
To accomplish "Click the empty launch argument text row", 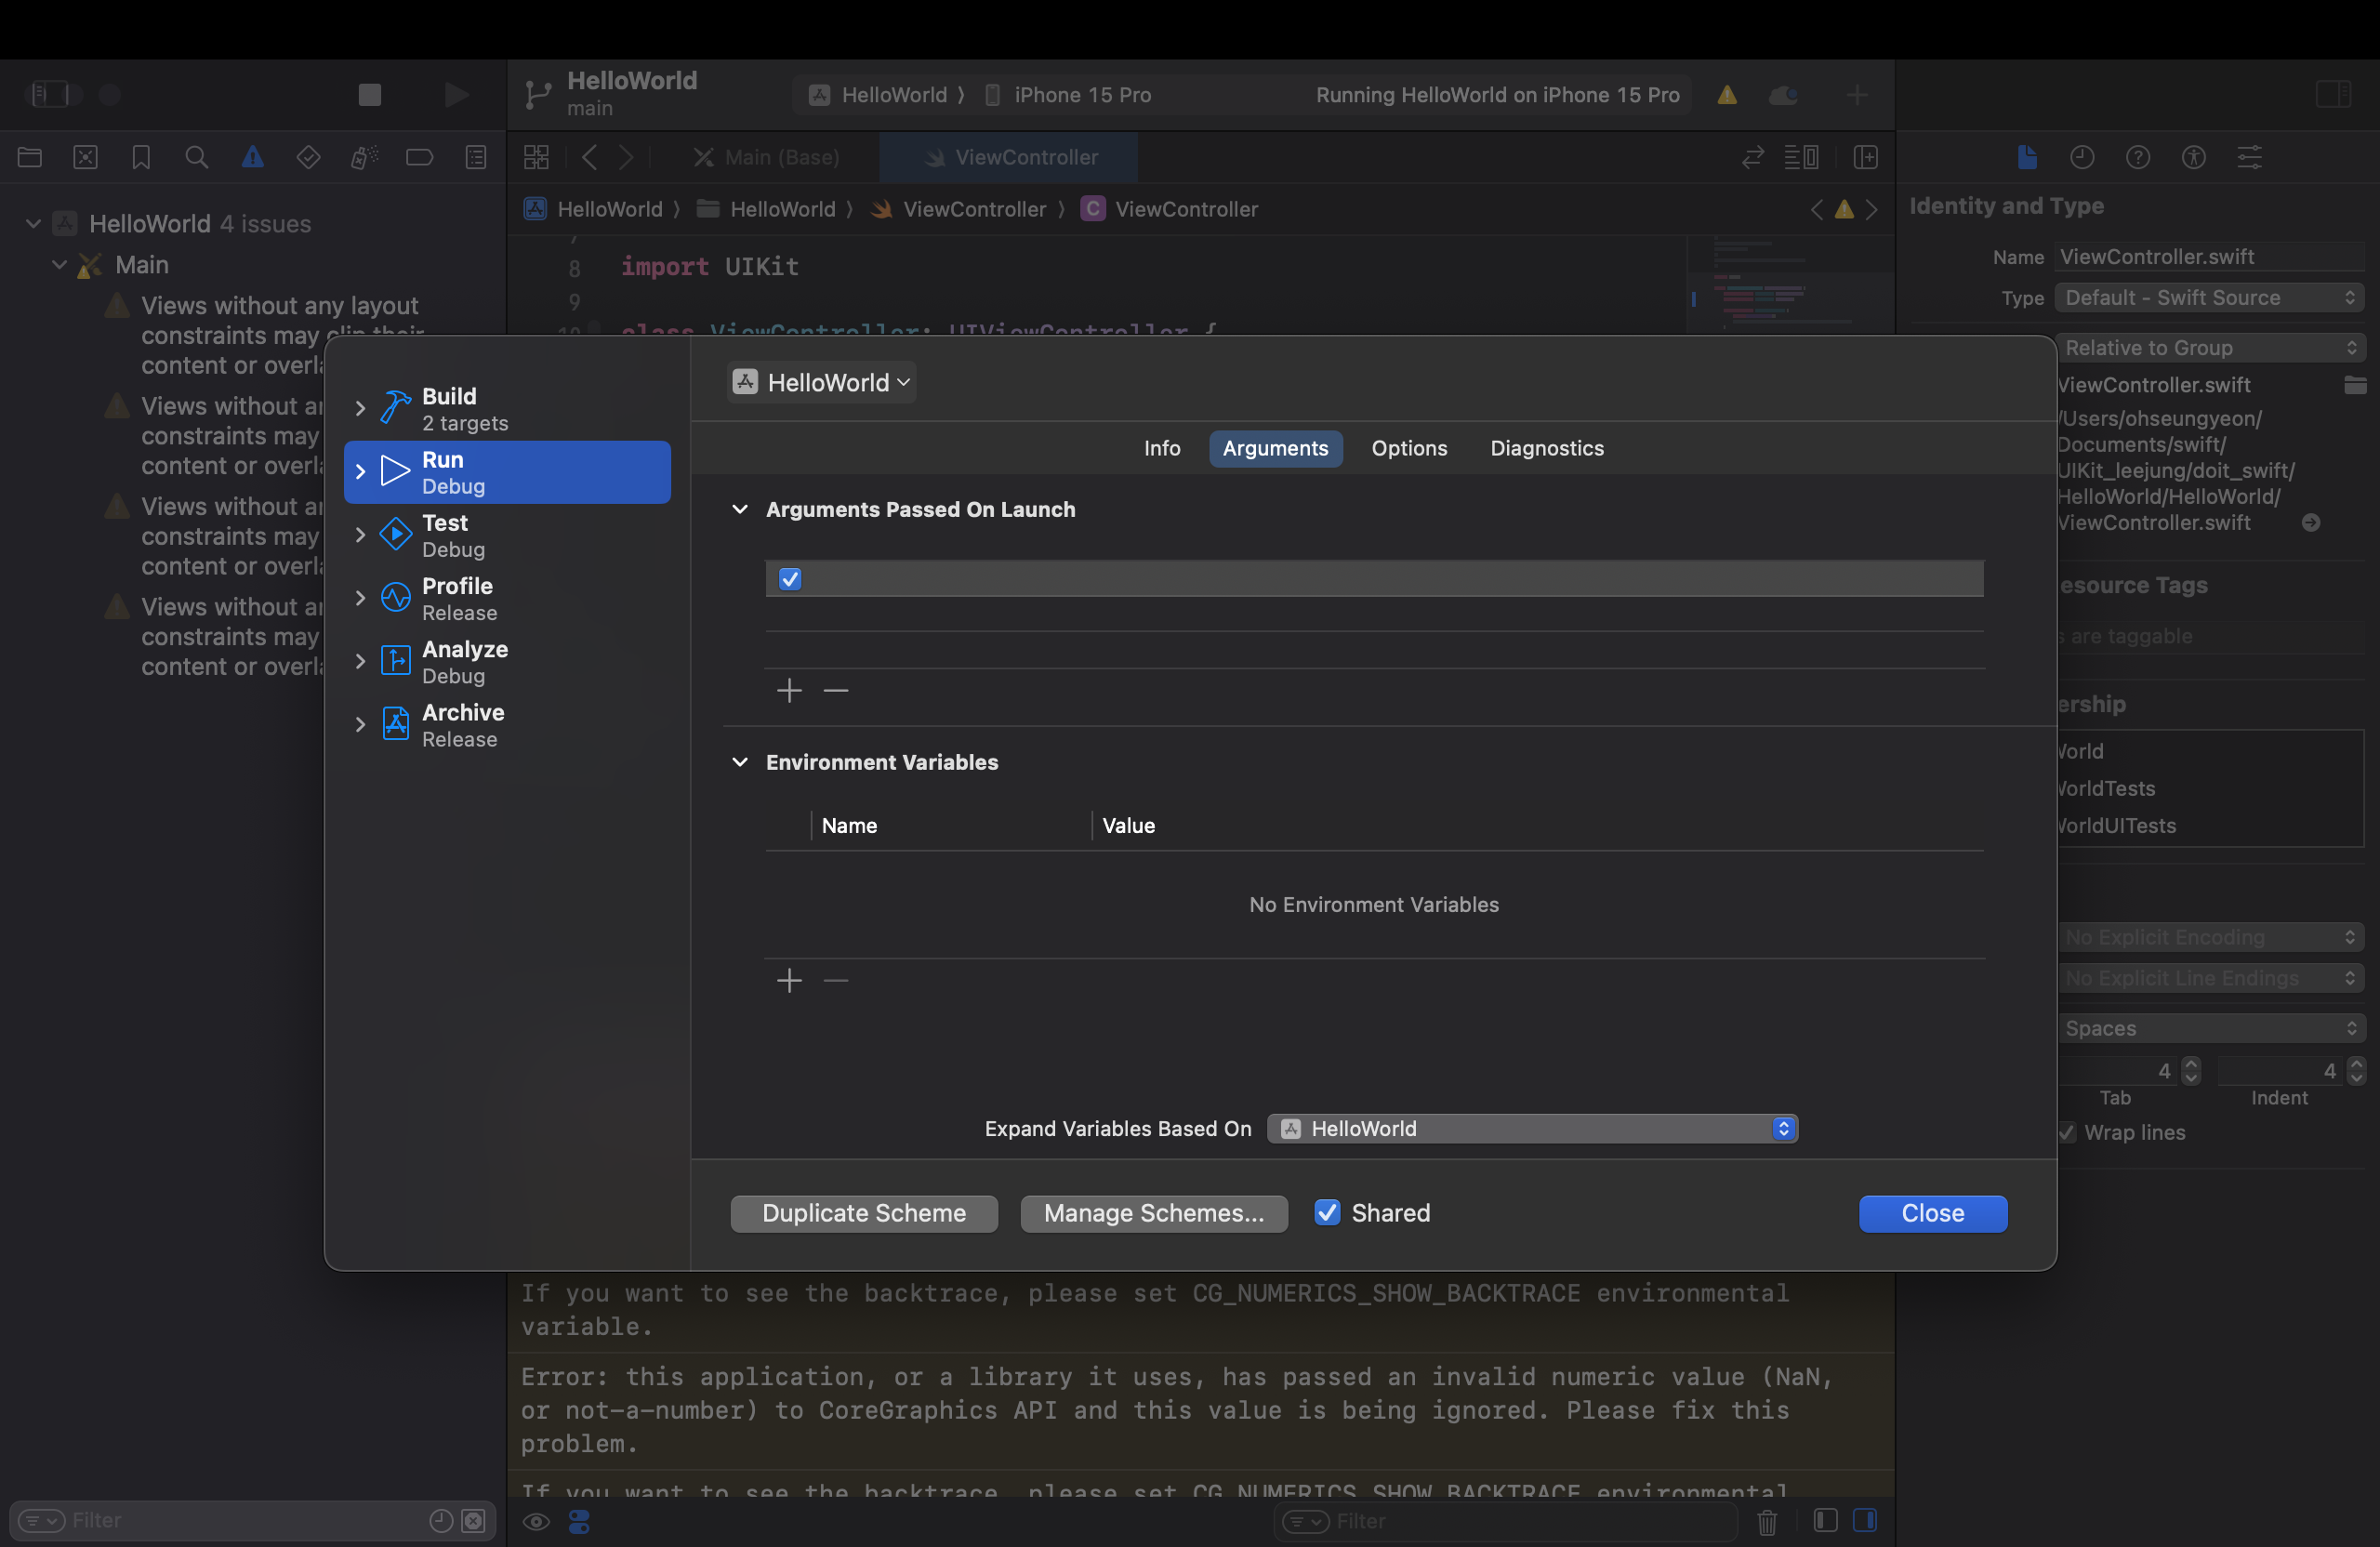I will pos(1374,579).
